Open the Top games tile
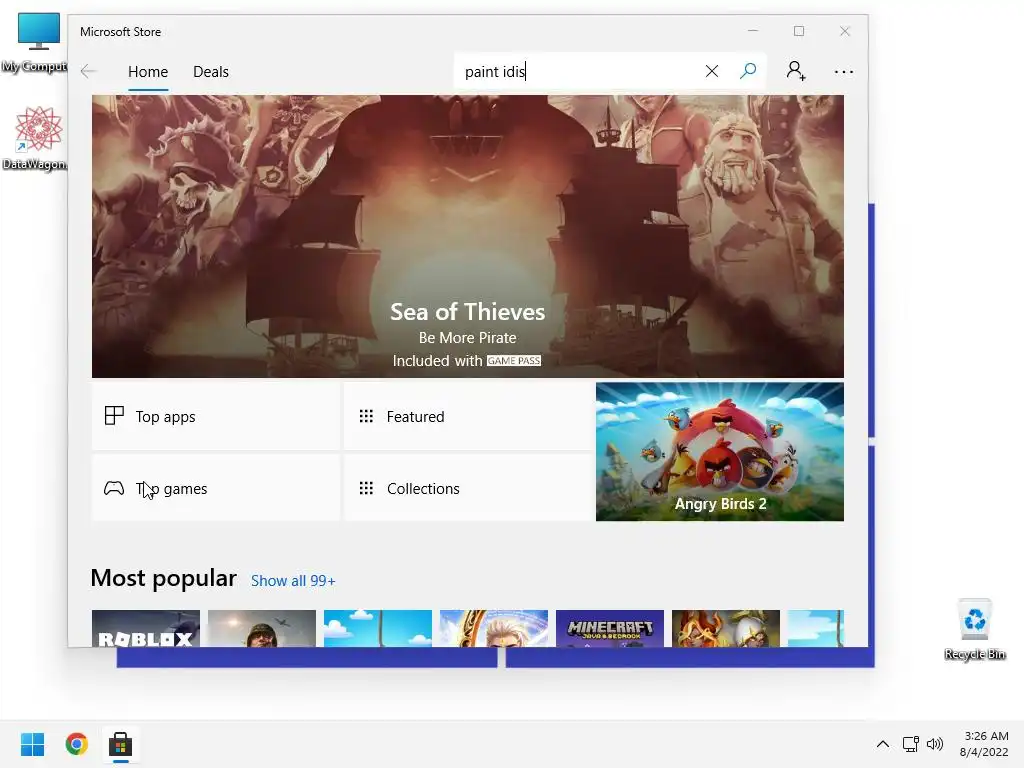The width and height of the screenshot is (1024, 768). (216, 488)
